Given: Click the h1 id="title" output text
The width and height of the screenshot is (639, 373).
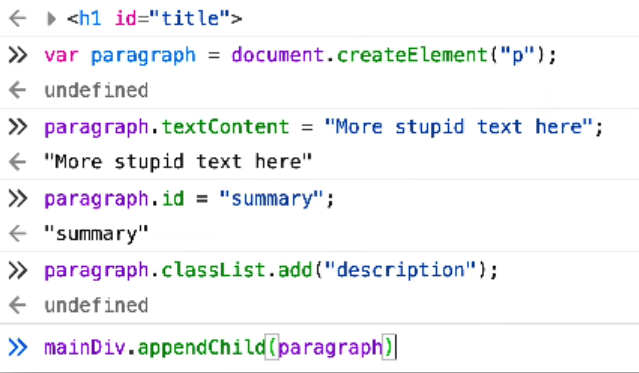Looking at the screenshot, I should click(x=155, y=19).
